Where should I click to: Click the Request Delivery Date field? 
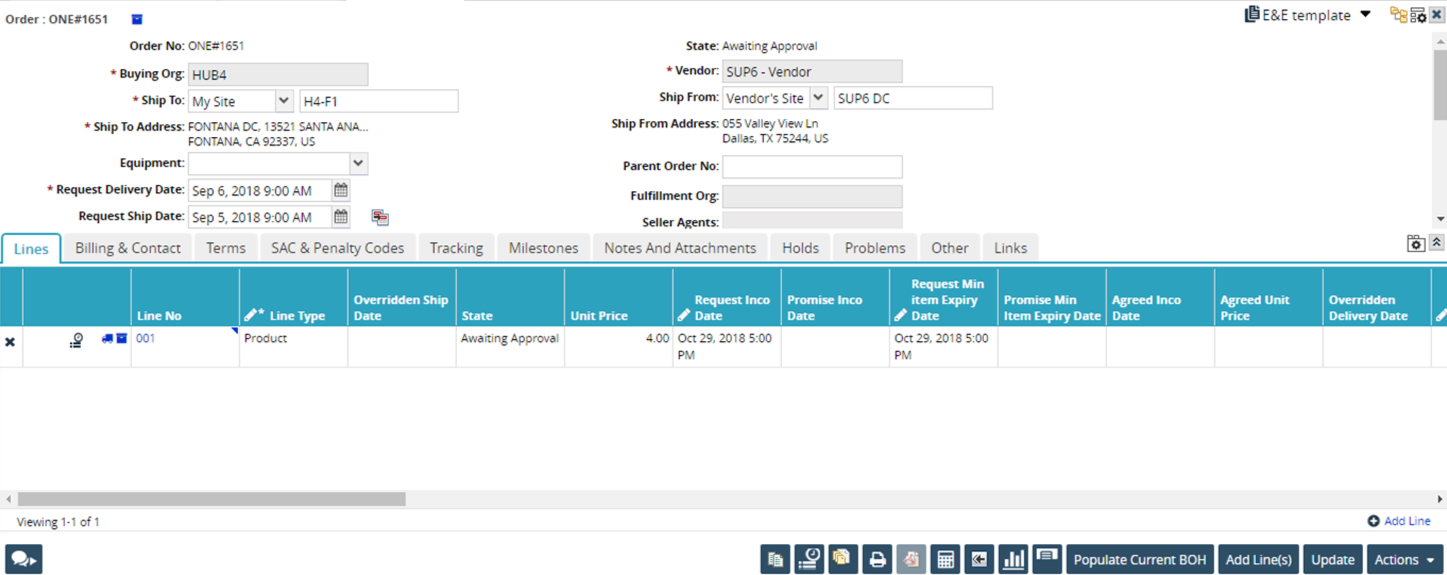pyautogui.click(x=260, y=190)
